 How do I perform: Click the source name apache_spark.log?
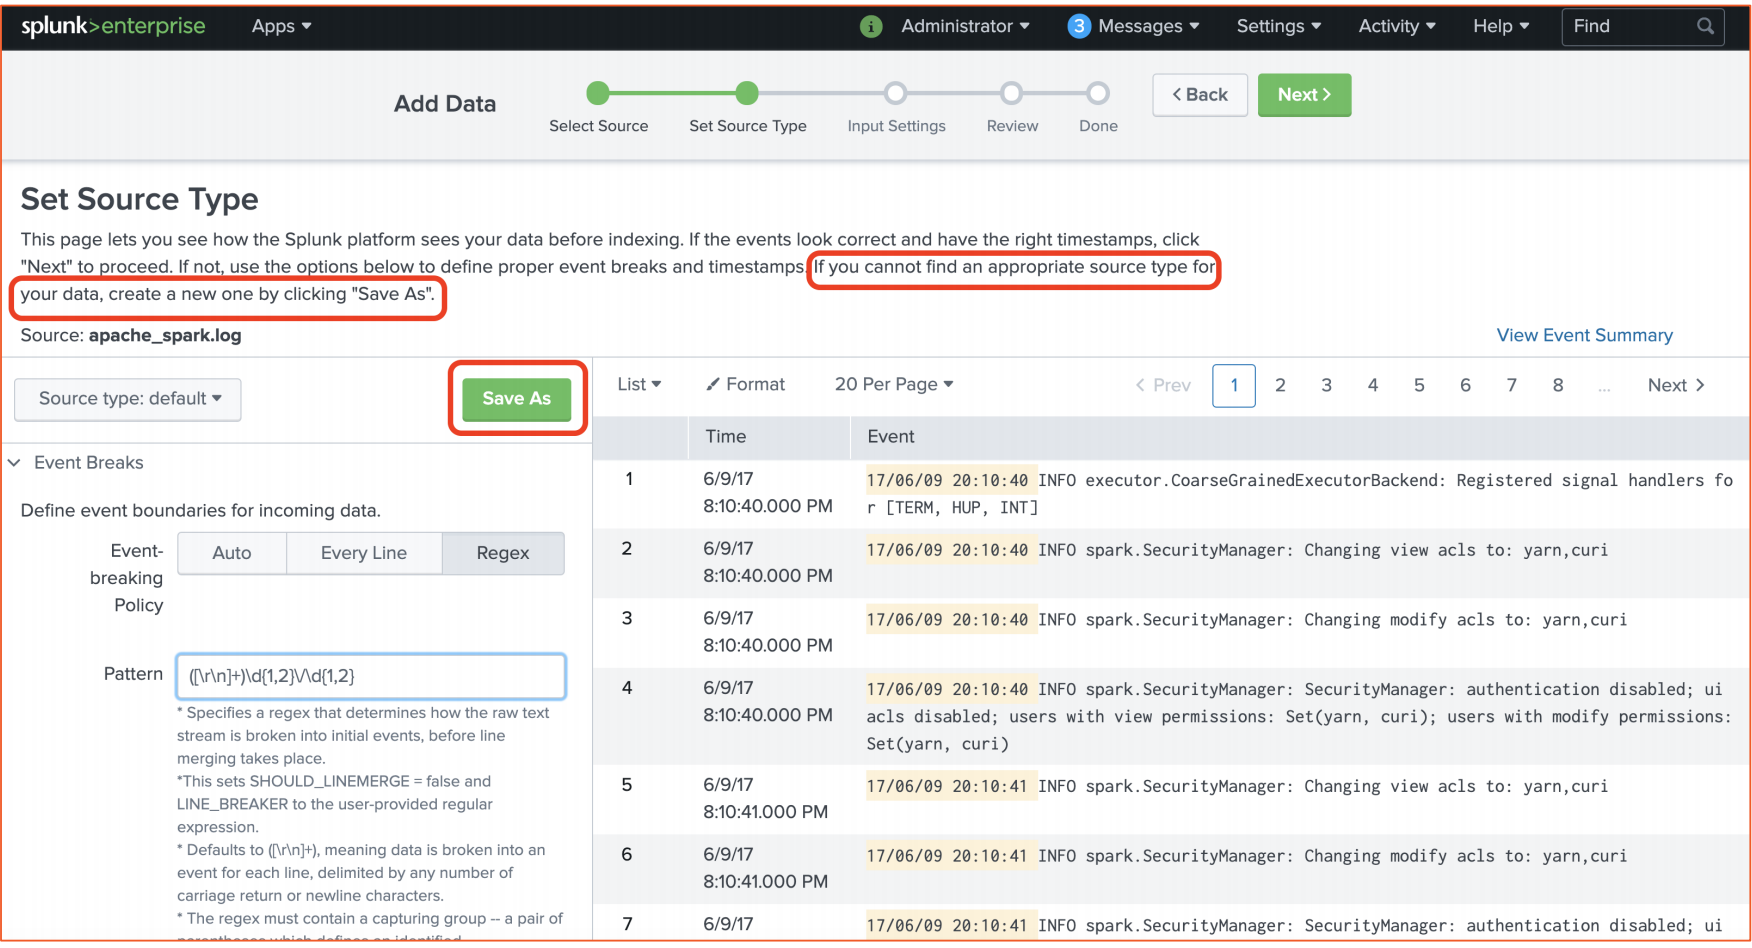(x=165, y=335)
